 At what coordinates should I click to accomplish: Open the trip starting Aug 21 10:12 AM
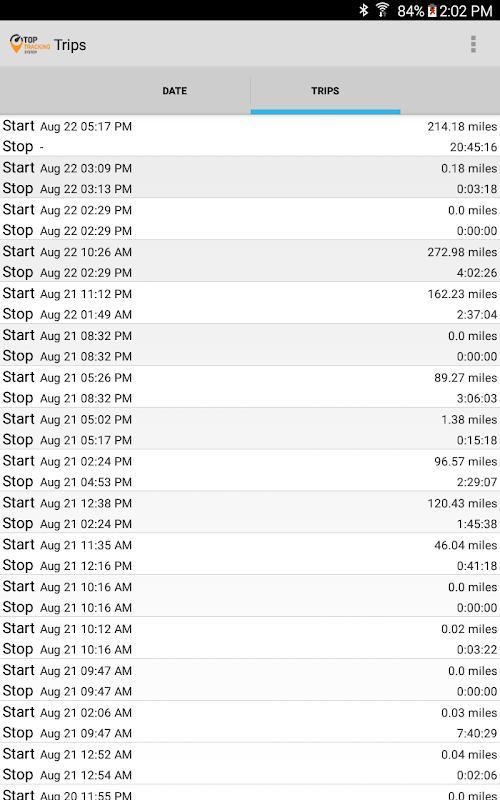[x=250, y=638]
